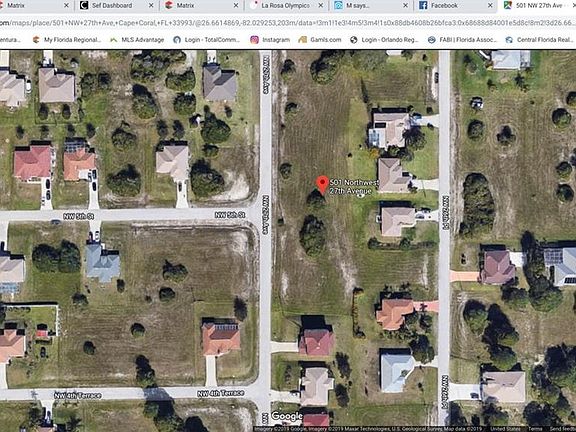This screenshot has height=432, width=576.
Task: Open the Terms link in map footer
Action: click(534, 429)
